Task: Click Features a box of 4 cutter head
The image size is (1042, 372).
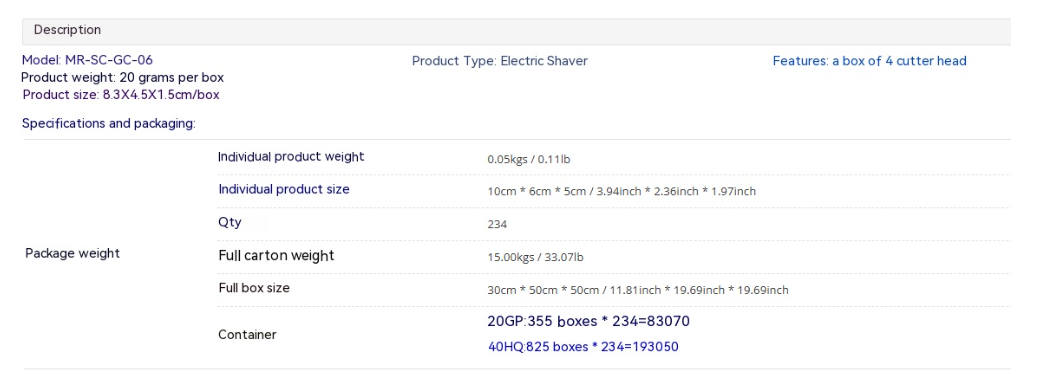Action: click(869, 61)
